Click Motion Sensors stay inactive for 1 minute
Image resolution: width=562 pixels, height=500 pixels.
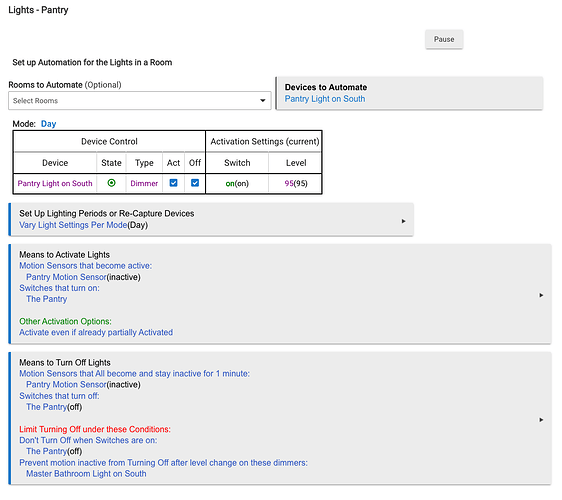134,374
